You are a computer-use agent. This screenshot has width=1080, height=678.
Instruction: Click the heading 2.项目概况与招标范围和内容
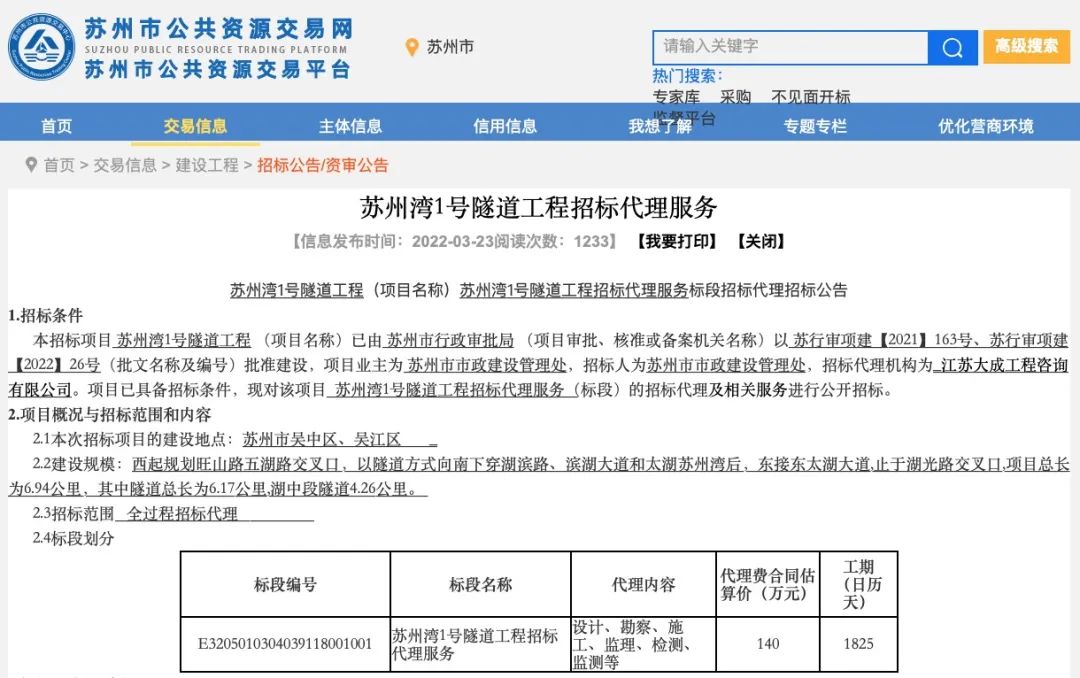pos(110,415)
